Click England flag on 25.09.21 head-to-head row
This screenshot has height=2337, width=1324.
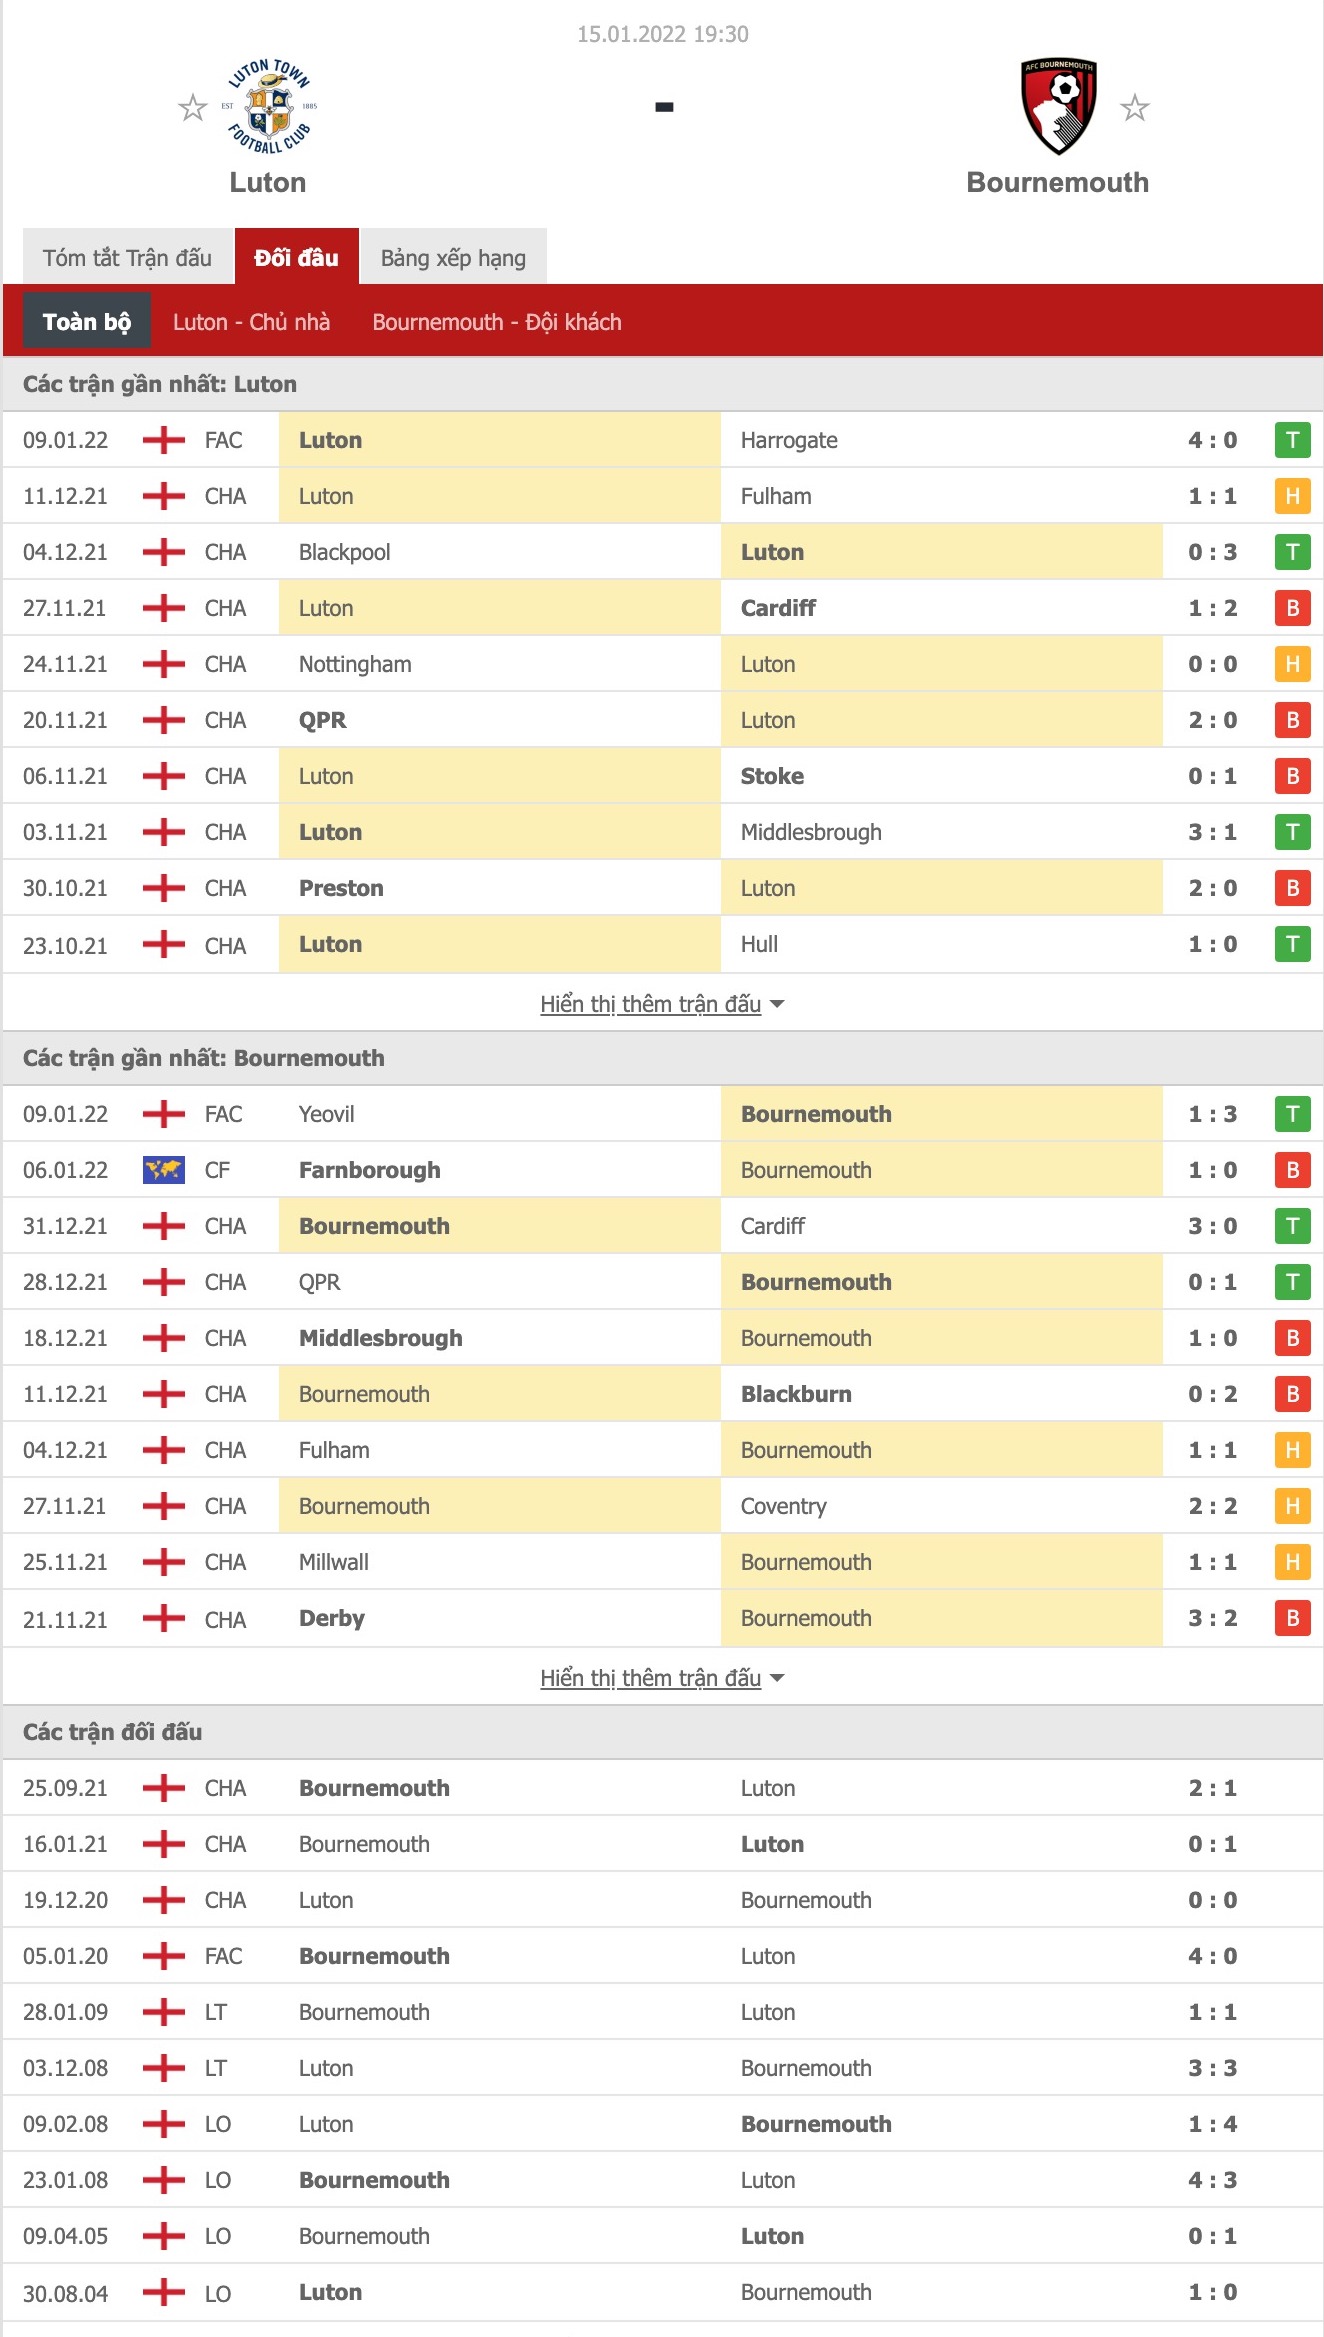point(164,1788)
